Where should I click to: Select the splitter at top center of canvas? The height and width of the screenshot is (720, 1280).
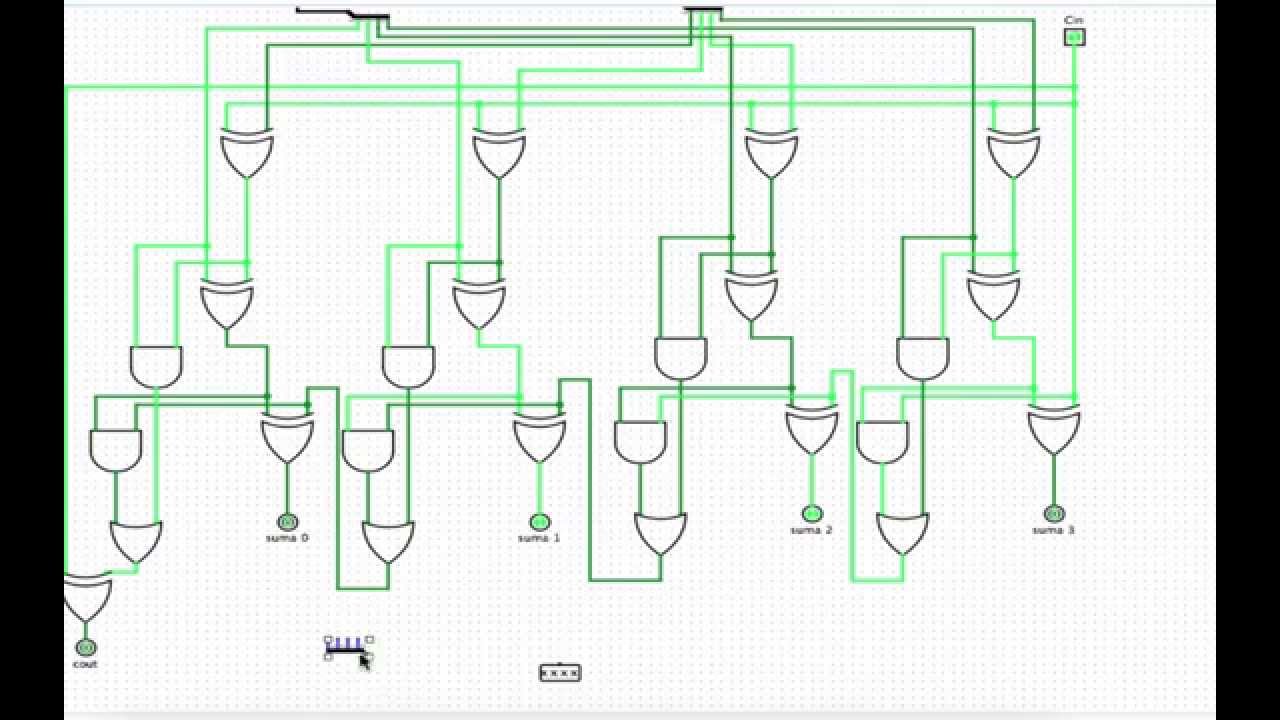[x=703, y=11]
